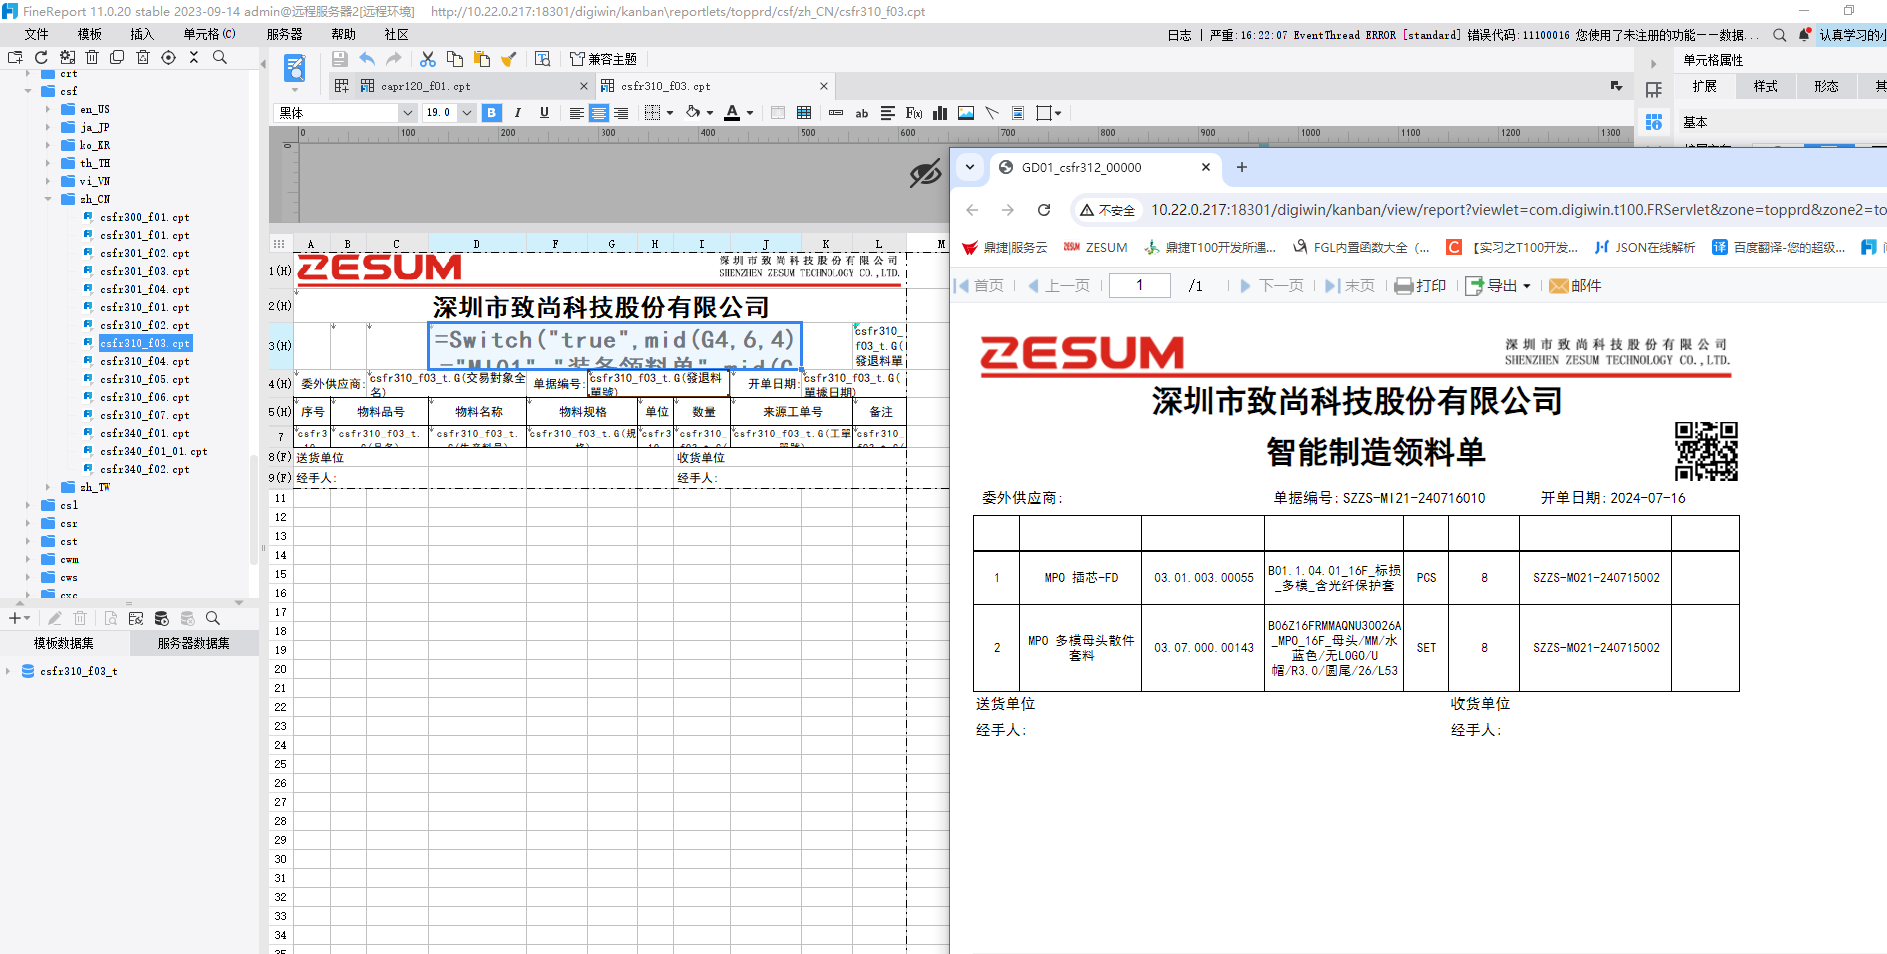Screen dimensions: 1887x954
Task: Toggle italic formatting button
Action: coord(518,113)
